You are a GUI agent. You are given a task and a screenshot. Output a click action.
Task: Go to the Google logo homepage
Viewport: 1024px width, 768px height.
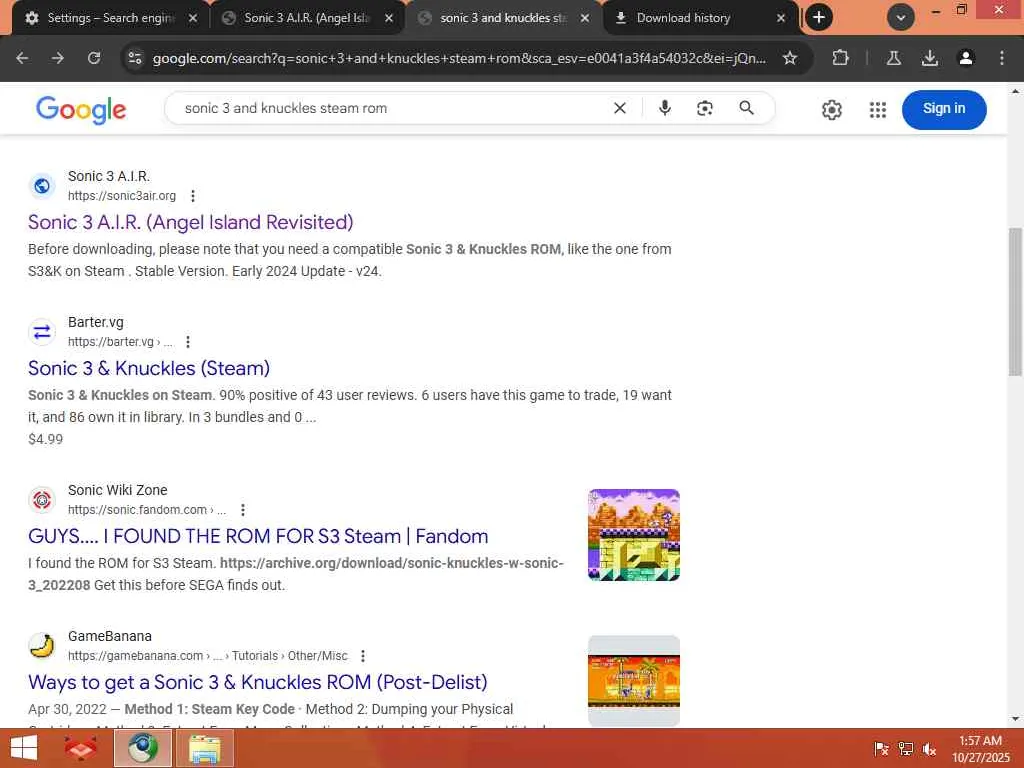(x=81, y=110)
